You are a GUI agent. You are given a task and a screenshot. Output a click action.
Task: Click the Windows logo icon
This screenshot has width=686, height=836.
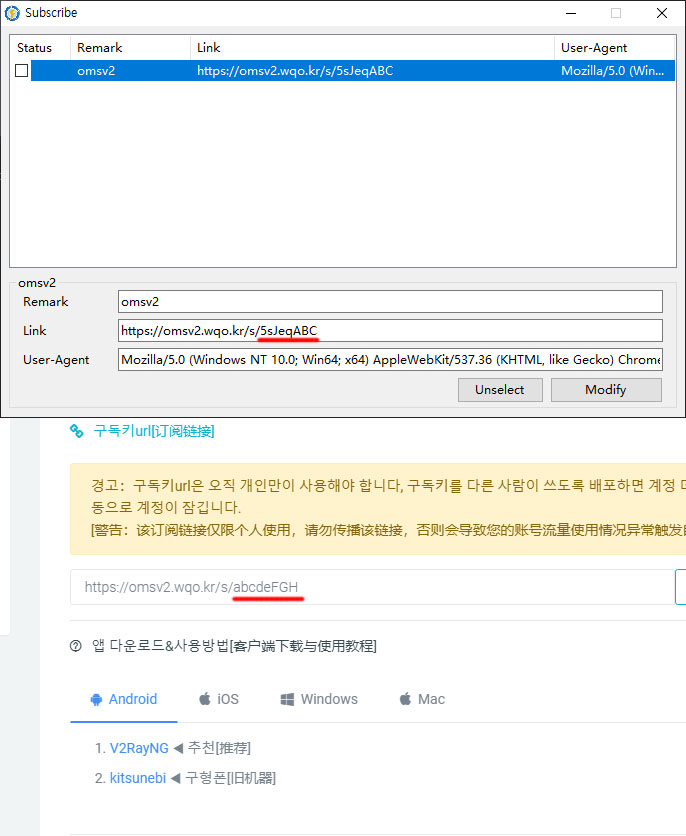(x=287, y=699)
